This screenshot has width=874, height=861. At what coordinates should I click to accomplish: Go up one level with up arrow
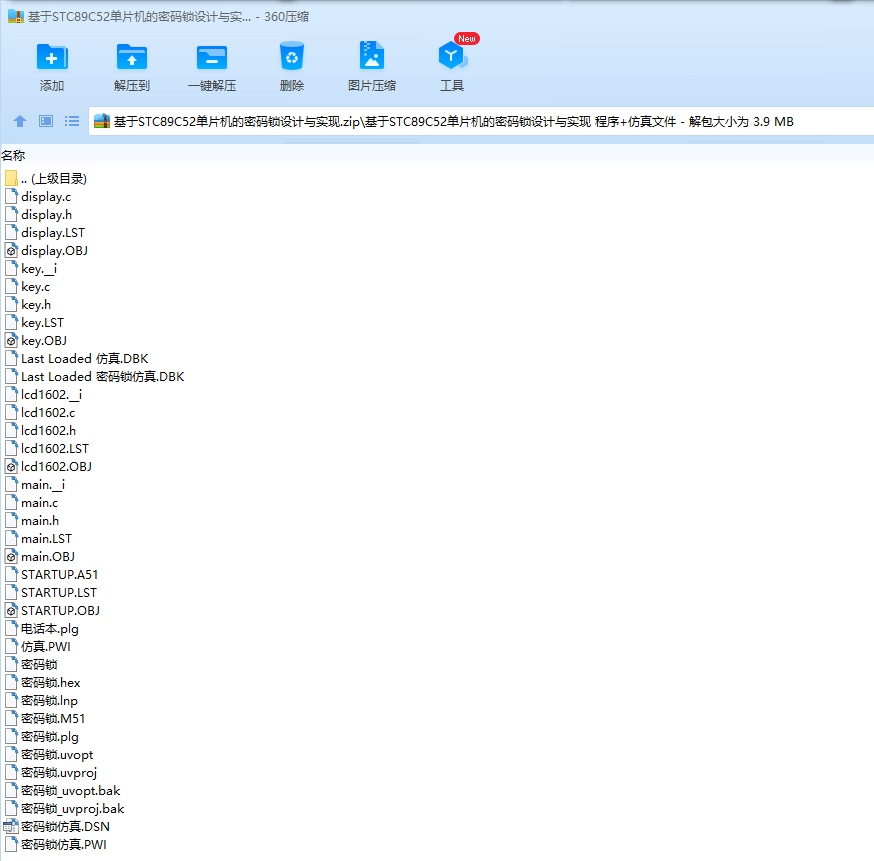20,121
